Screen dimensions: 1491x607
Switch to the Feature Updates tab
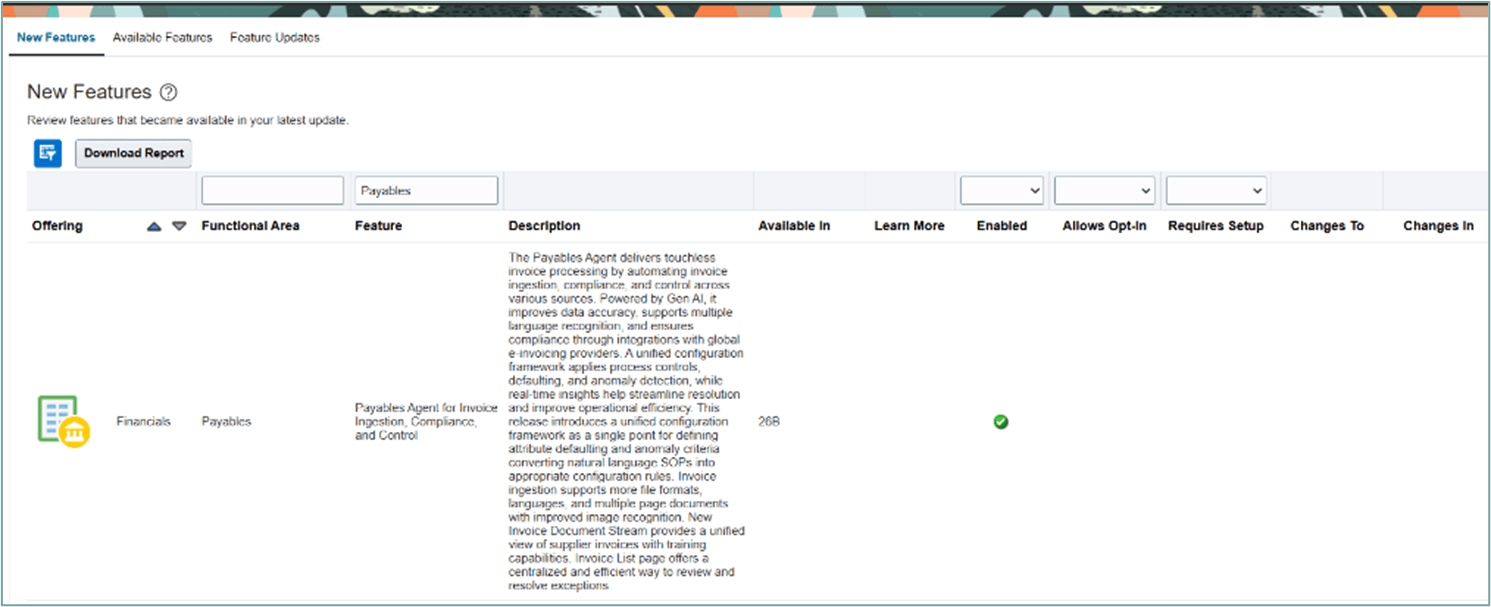[274, 37]
